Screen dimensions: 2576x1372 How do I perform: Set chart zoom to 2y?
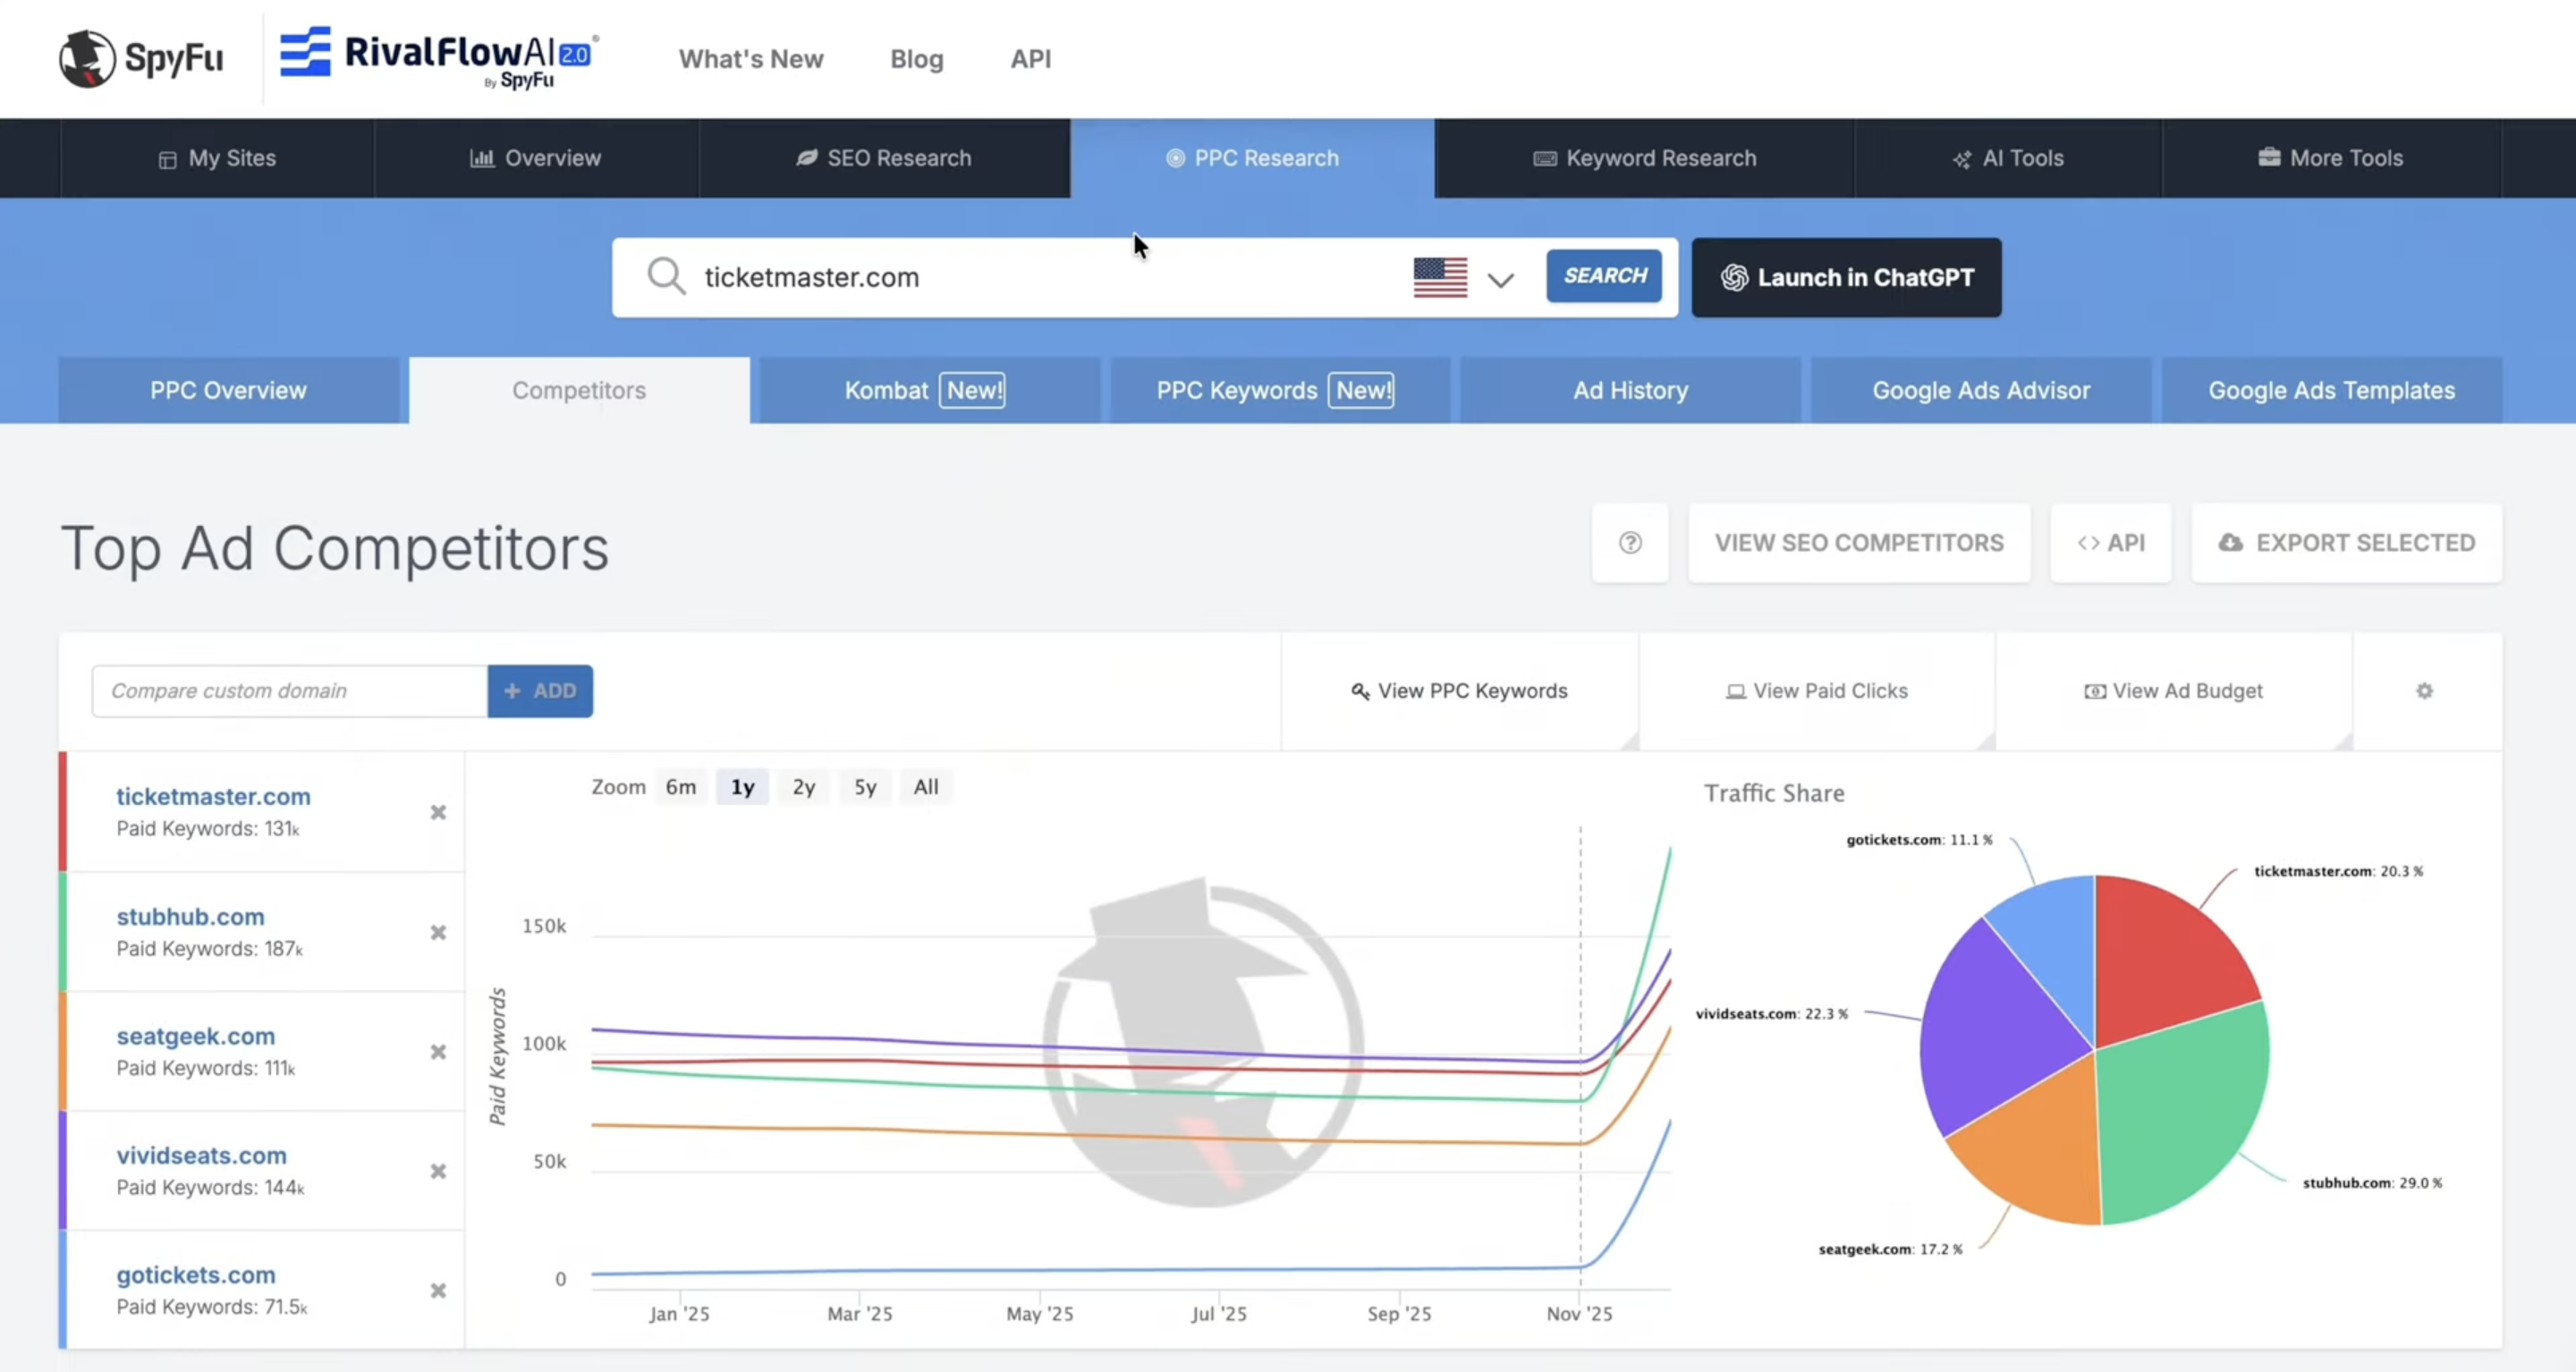pos(804,787)
